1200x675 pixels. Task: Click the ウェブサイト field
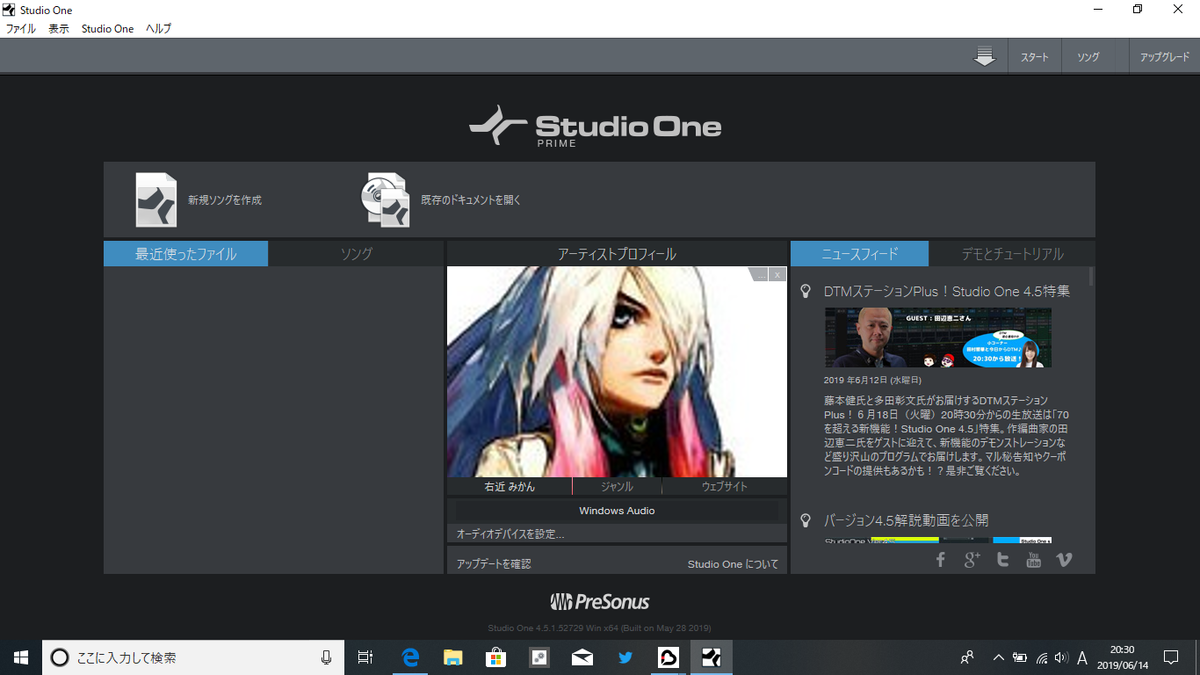(x=724, y=486)
